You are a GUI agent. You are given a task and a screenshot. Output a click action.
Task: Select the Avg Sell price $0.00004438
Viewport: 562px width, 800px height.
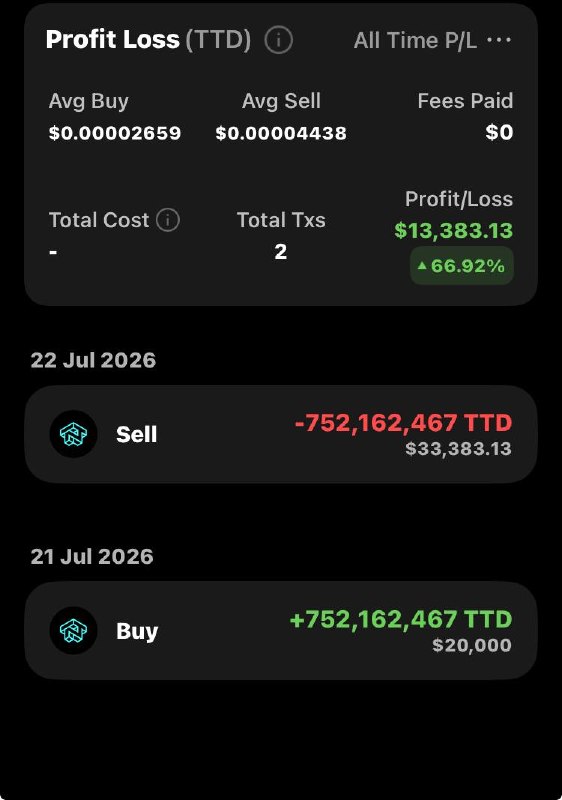(281, 133)
